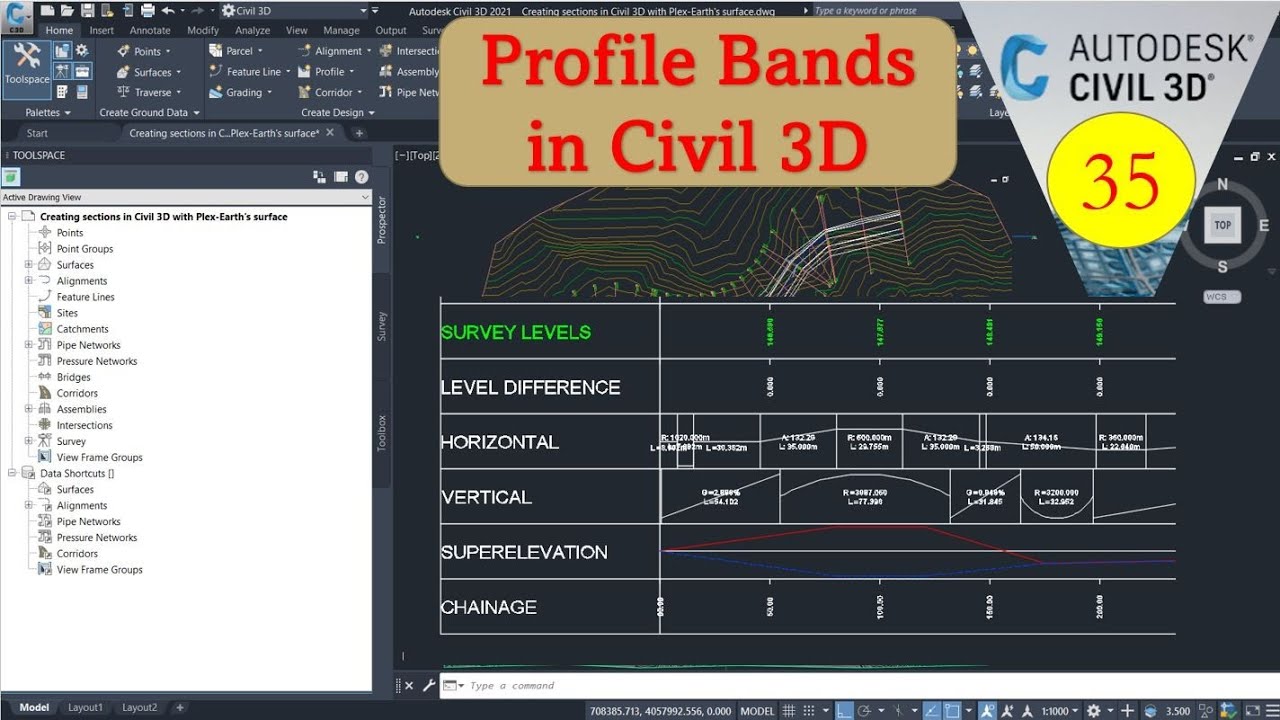Image resolution: width=1280 pixels, height=720 pixels.
Task: Click the green master view icon in Toolspace
Action: tap(11, 177)
